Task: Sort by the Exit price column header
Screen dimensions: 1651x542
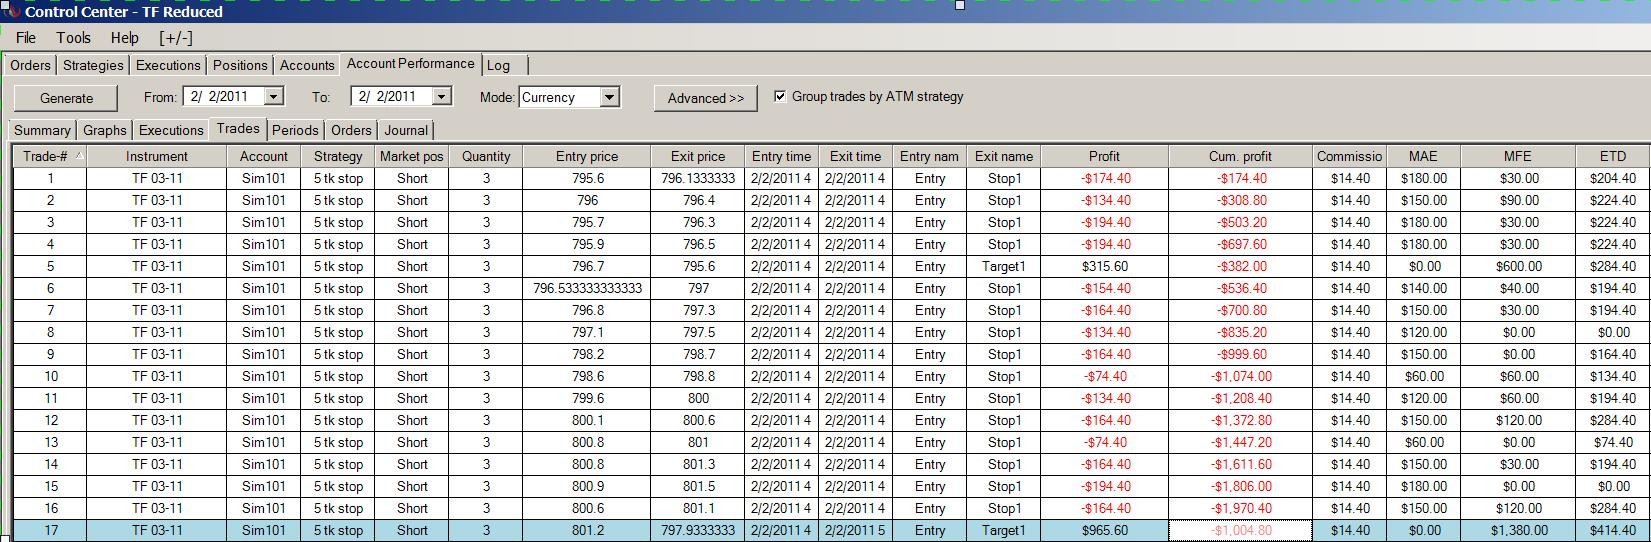Action: coord(698,156)
